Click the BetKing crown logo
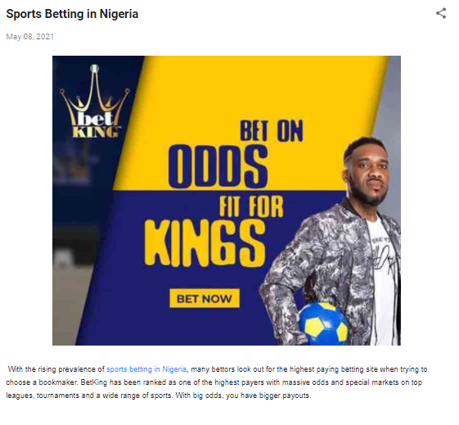459x425 pixels. pos(95,102)
